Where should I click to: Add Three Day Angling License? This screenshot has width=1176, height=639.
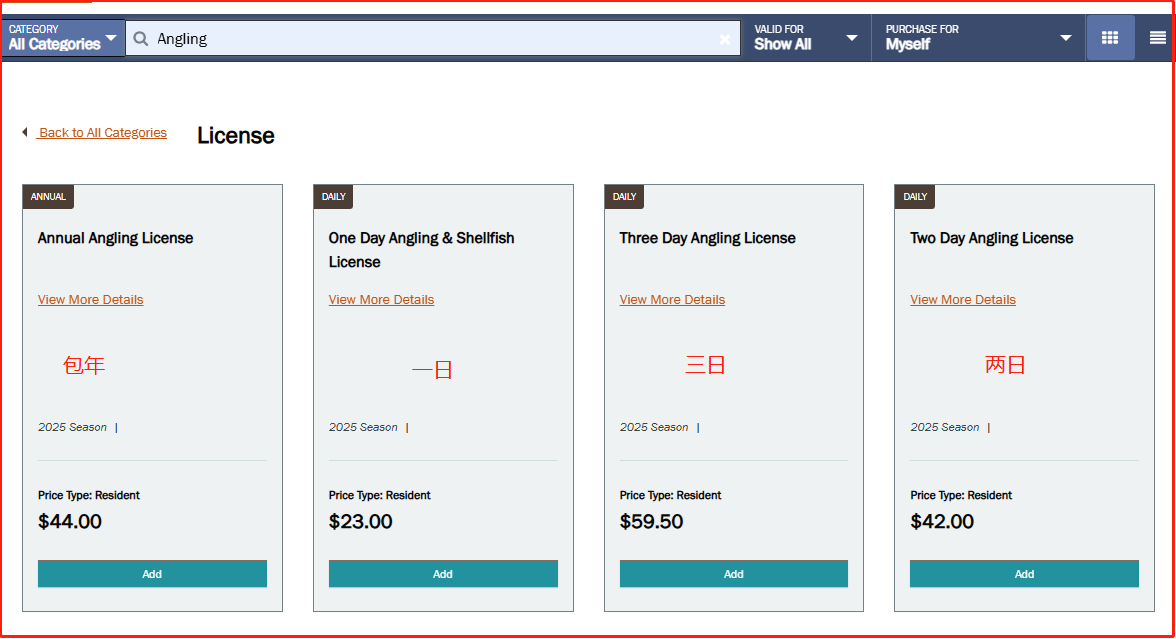734,574
